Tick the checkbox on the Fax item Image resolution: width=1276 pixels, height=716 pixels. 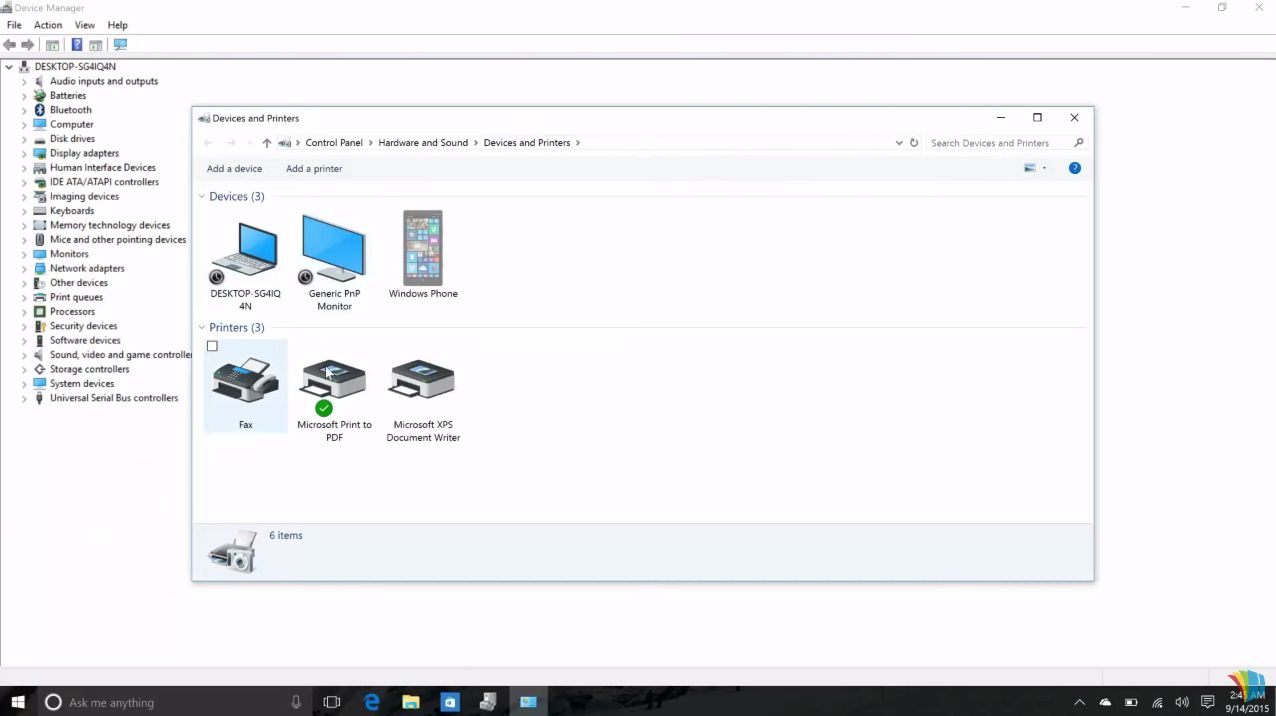coord(212,346)
